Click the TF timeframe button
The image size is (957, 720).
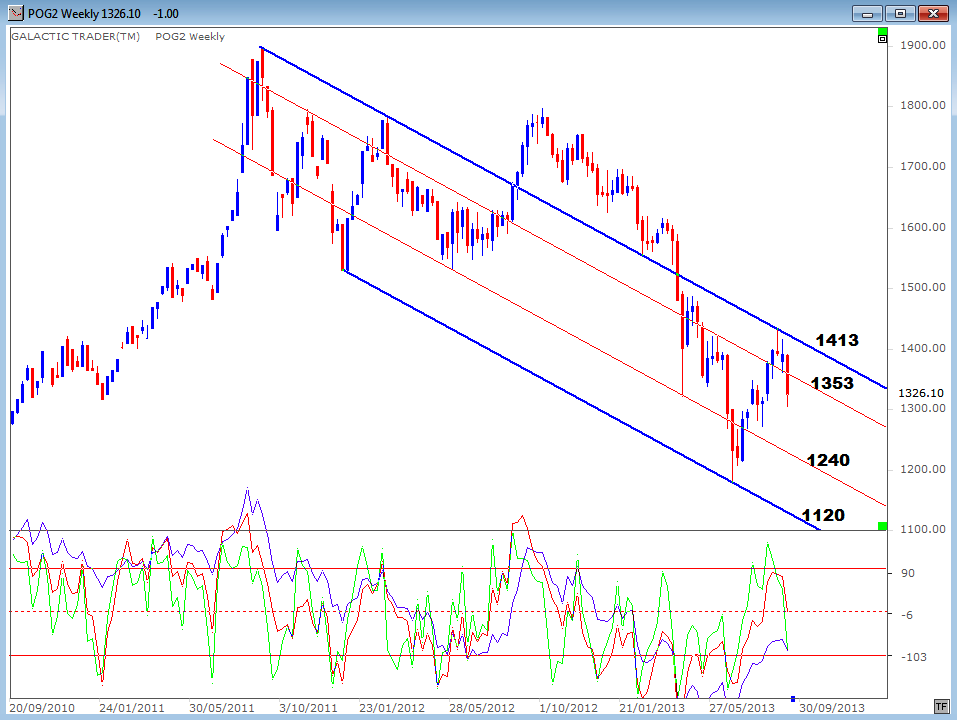pos(941,707)
